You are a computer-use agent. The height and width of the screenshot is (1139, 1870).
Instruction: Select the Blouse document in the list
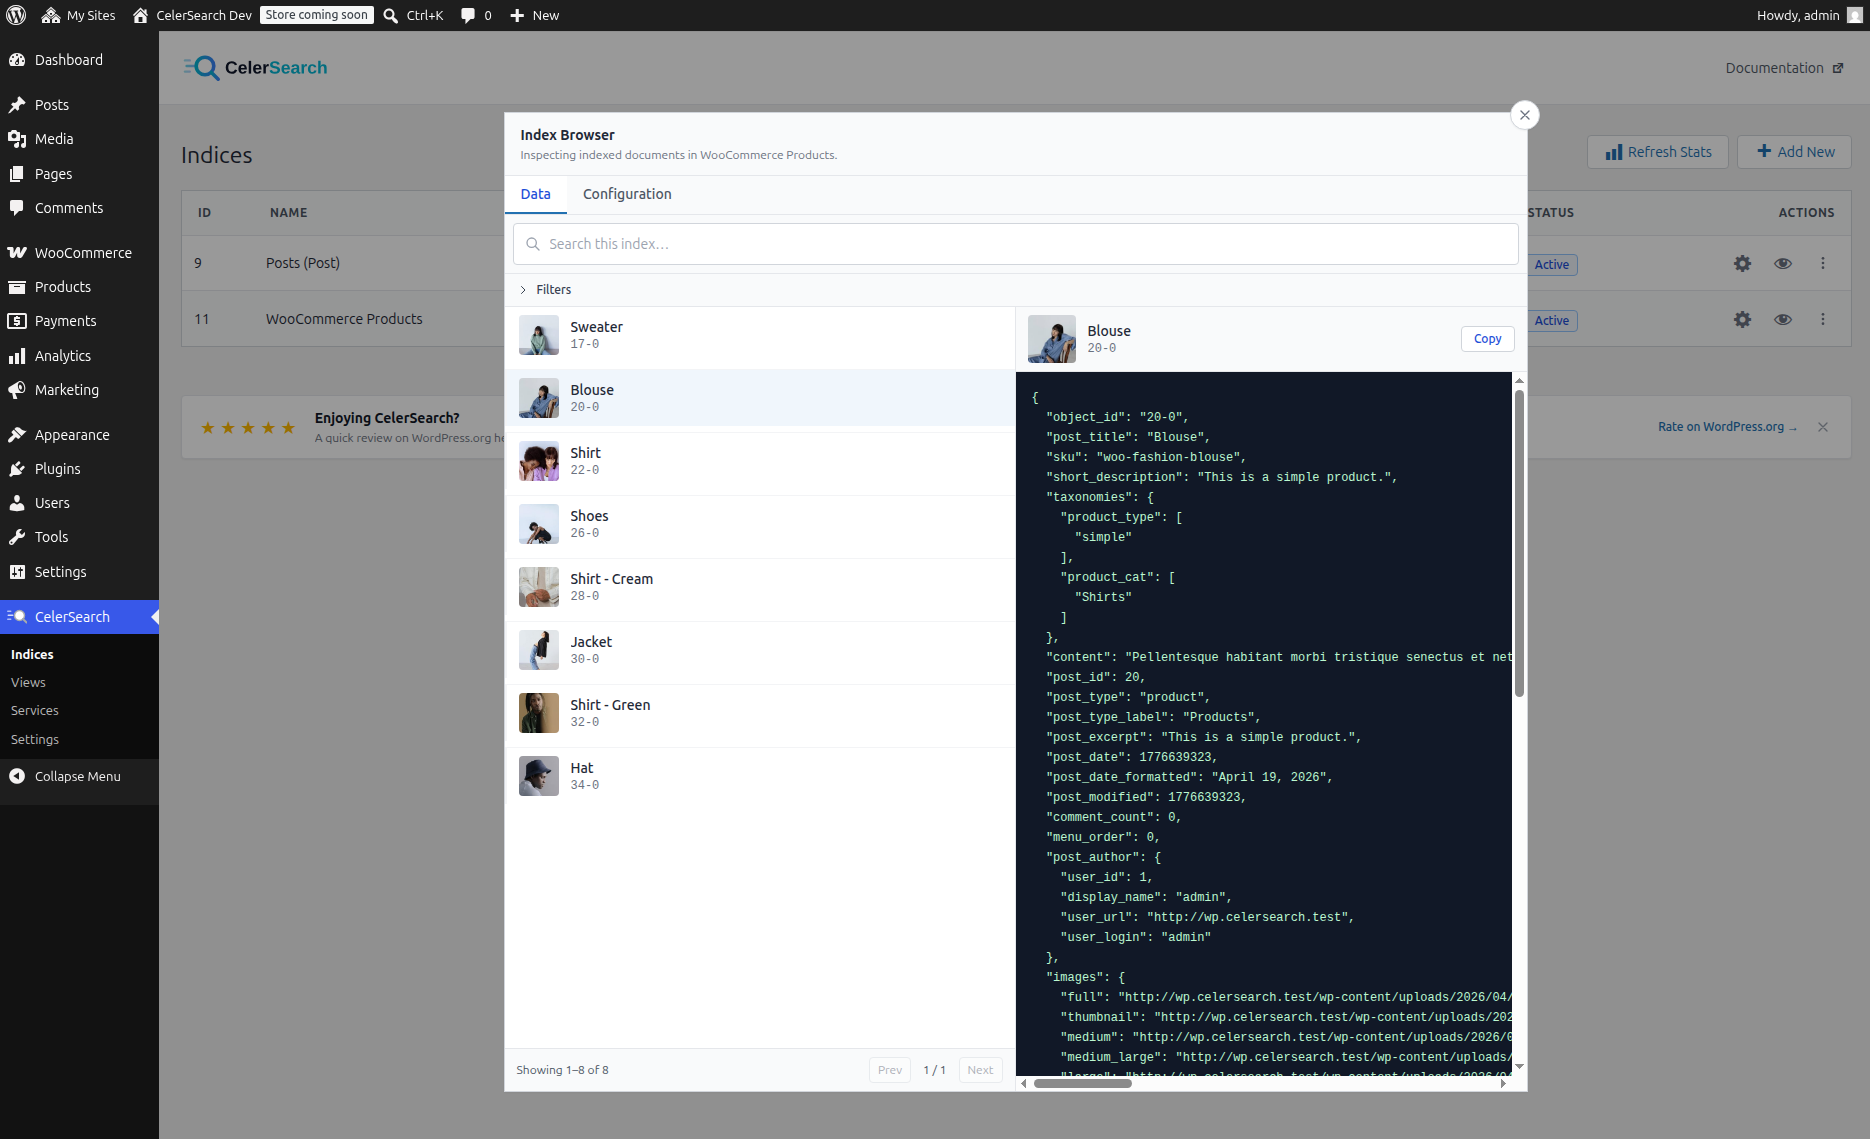(x=760, y=399)
